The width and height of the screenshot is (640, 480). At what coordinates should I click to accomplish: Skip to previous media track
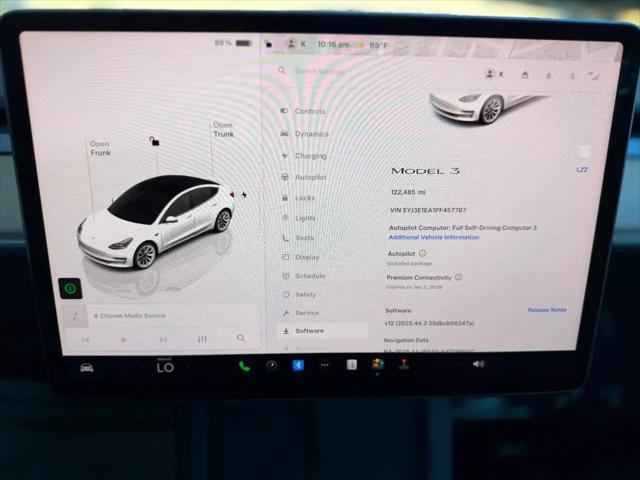pos(85,340)
